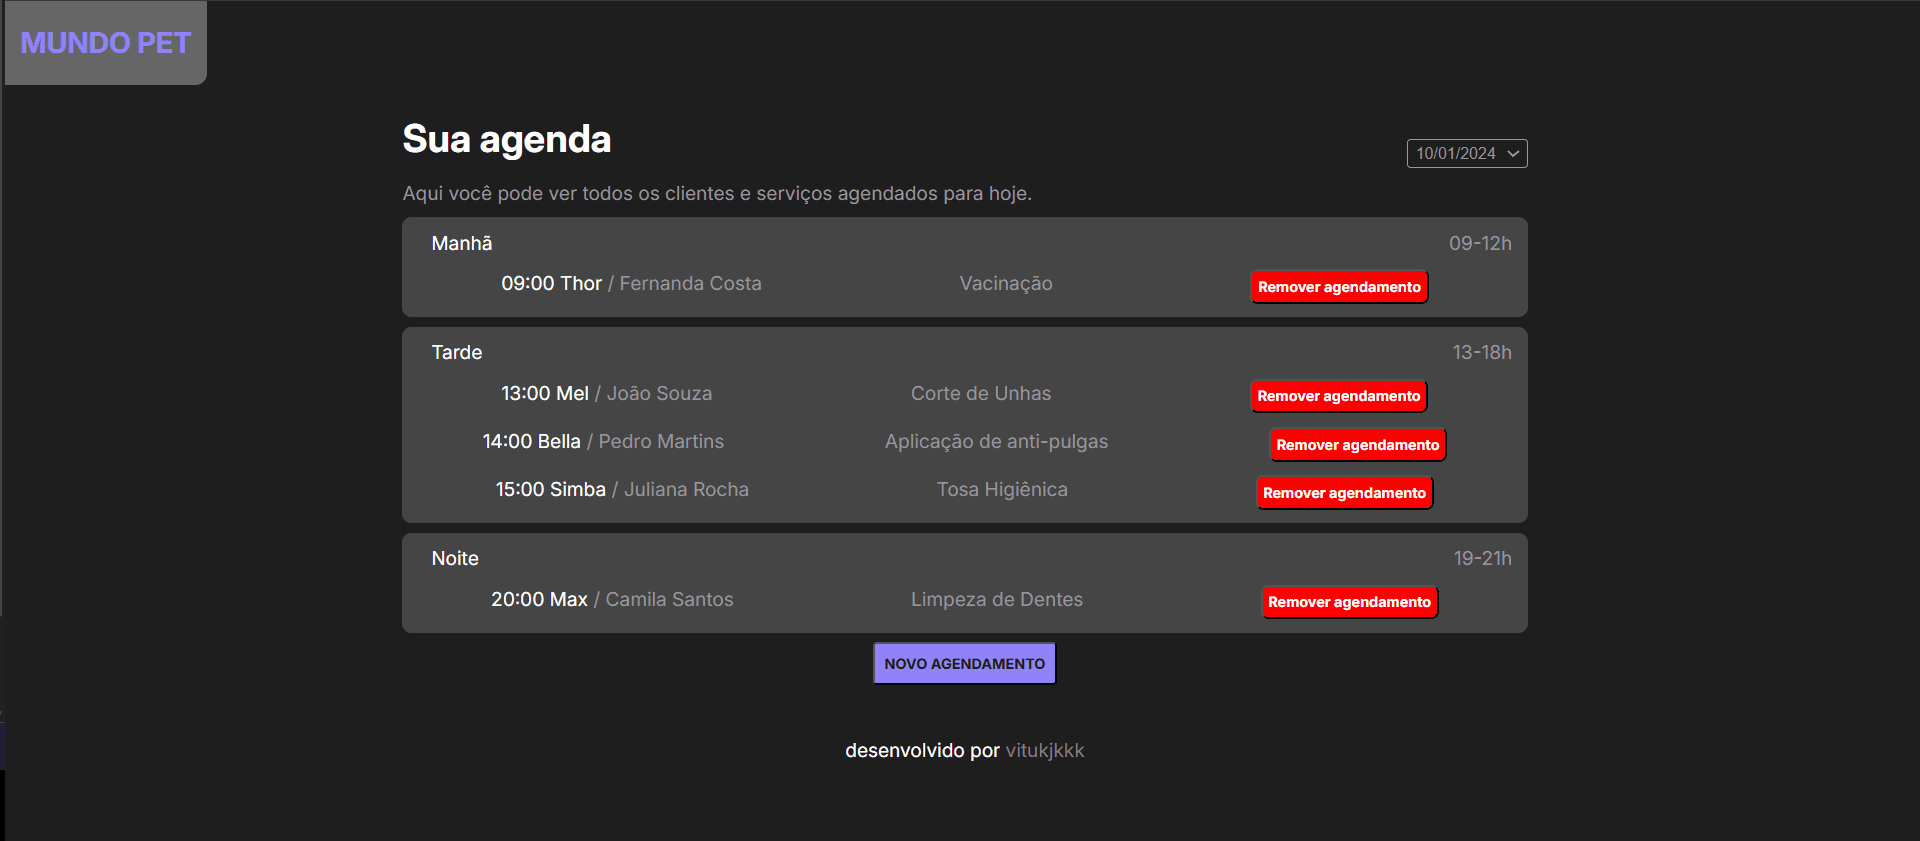The width and height of the screenshot is (1920, 841).
Task: Select the Pedro Martins client name
Action: [661, 441]
